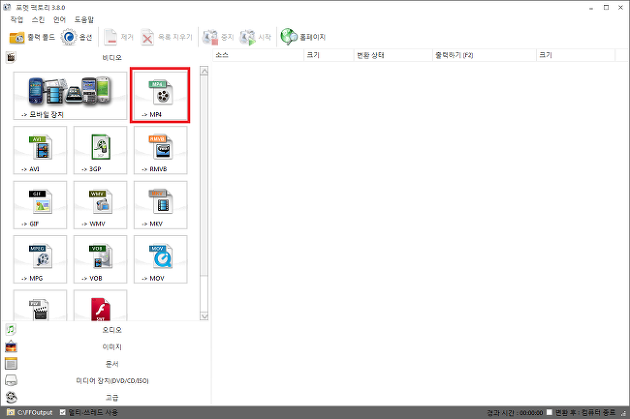Enable 변환 후: 컴퓨터 종료 checkbox
The height and width of the screenshot is (419, 630).
550,412
